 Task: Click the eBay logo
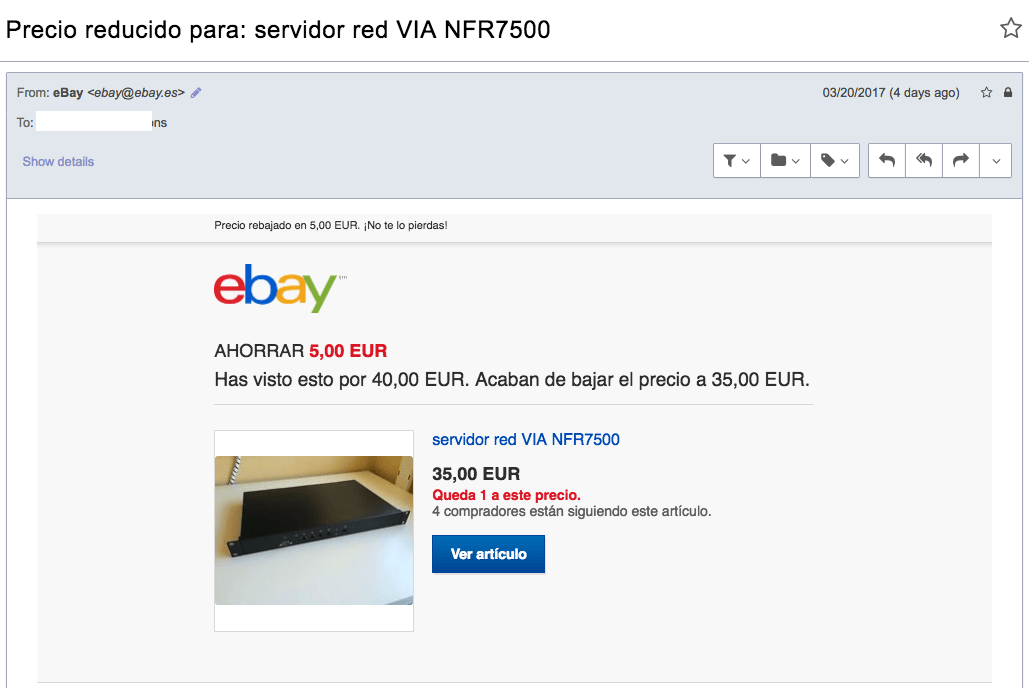[x=276, y=288]
